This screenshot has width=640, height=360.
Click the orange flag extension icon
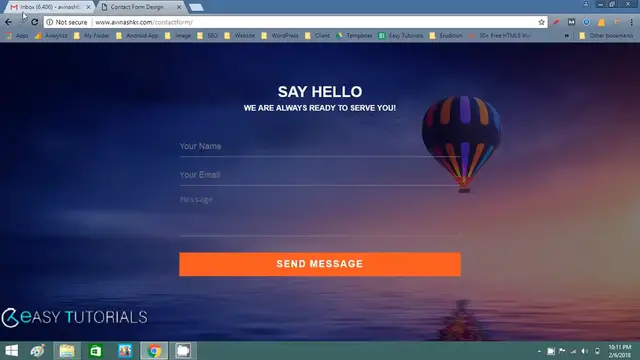(617, 22)
